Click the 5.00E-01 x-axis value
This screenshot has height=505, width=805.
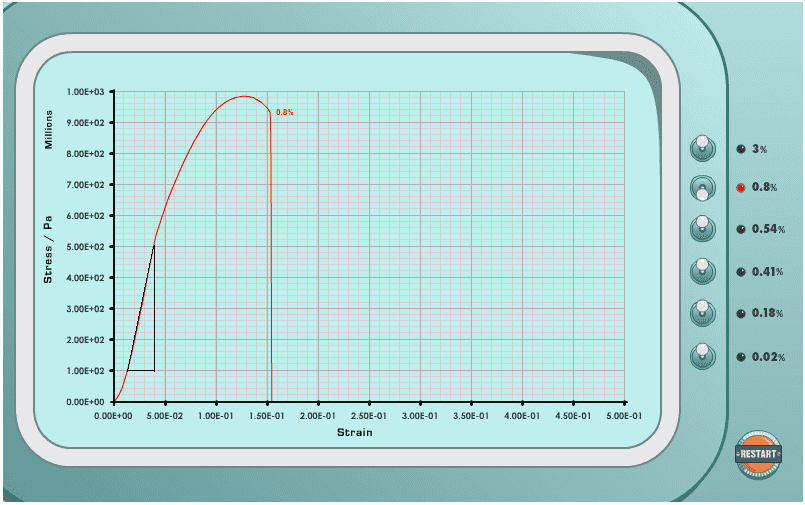[x=624, y=416]
